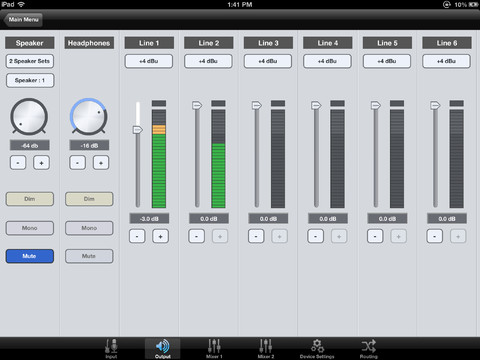Decrease Line 3 level with minus
Viewport: 480px width, 360px height.
256,236
